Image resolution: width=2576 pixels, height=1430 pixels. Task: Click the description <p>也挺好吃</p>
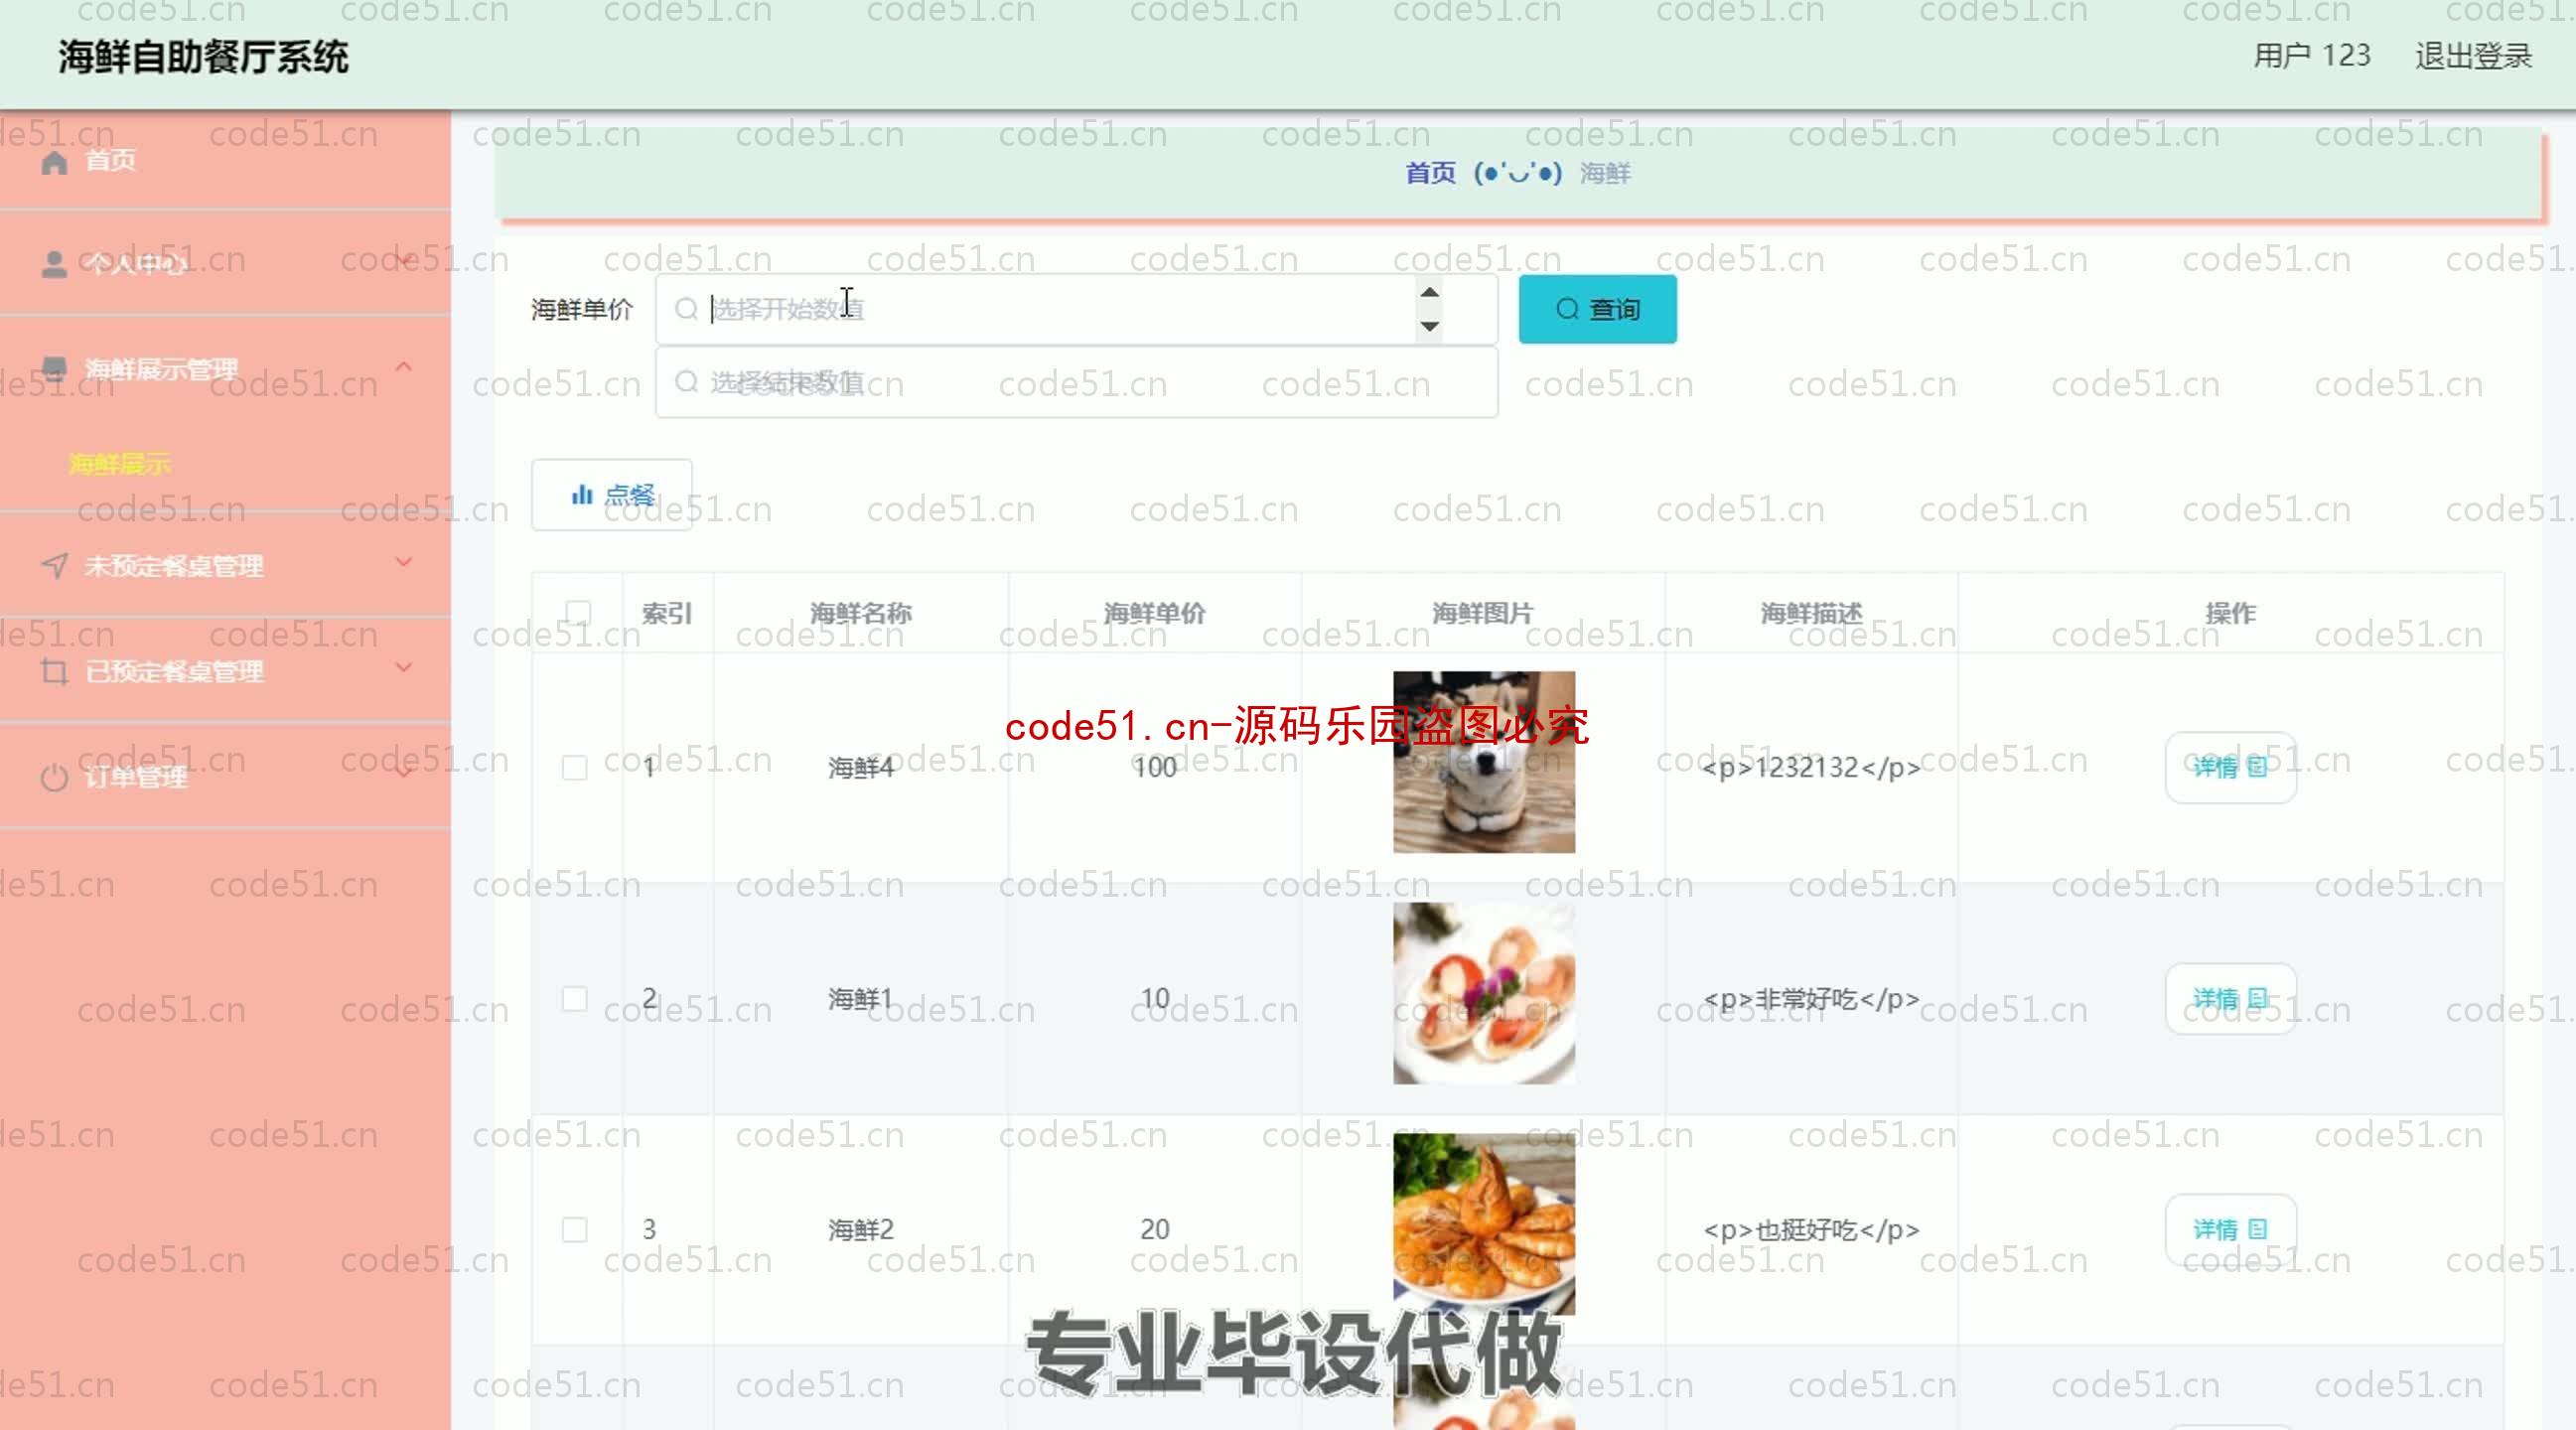pyautogui.click(x=1811, y=1229)
